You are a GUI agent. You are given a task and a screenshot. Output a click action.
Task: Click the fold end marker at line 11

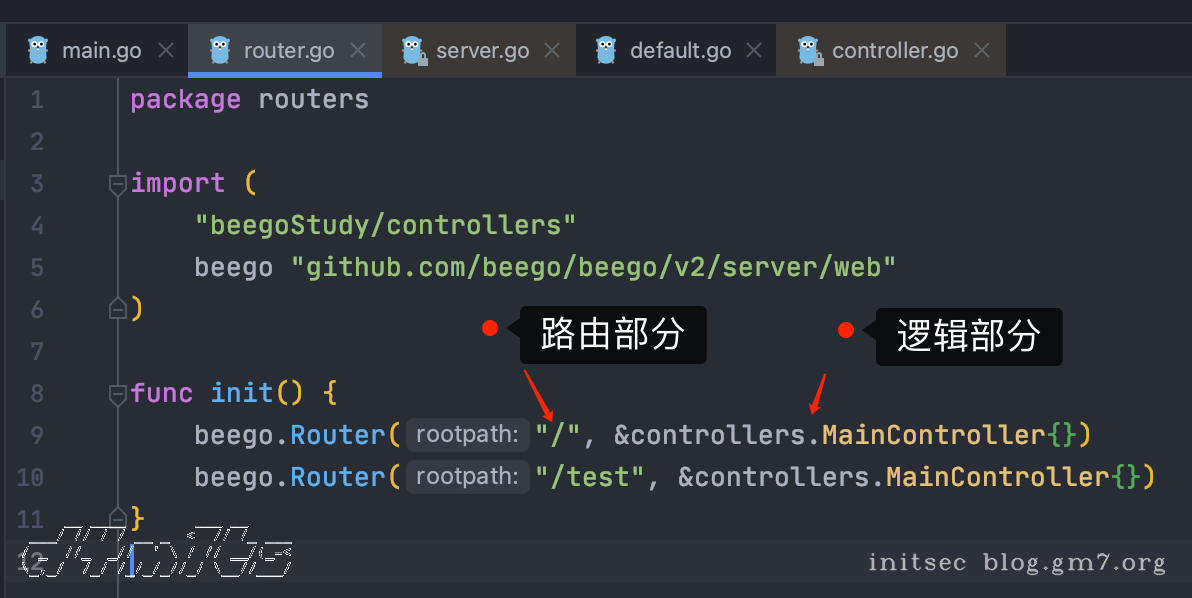pos(117,519)
